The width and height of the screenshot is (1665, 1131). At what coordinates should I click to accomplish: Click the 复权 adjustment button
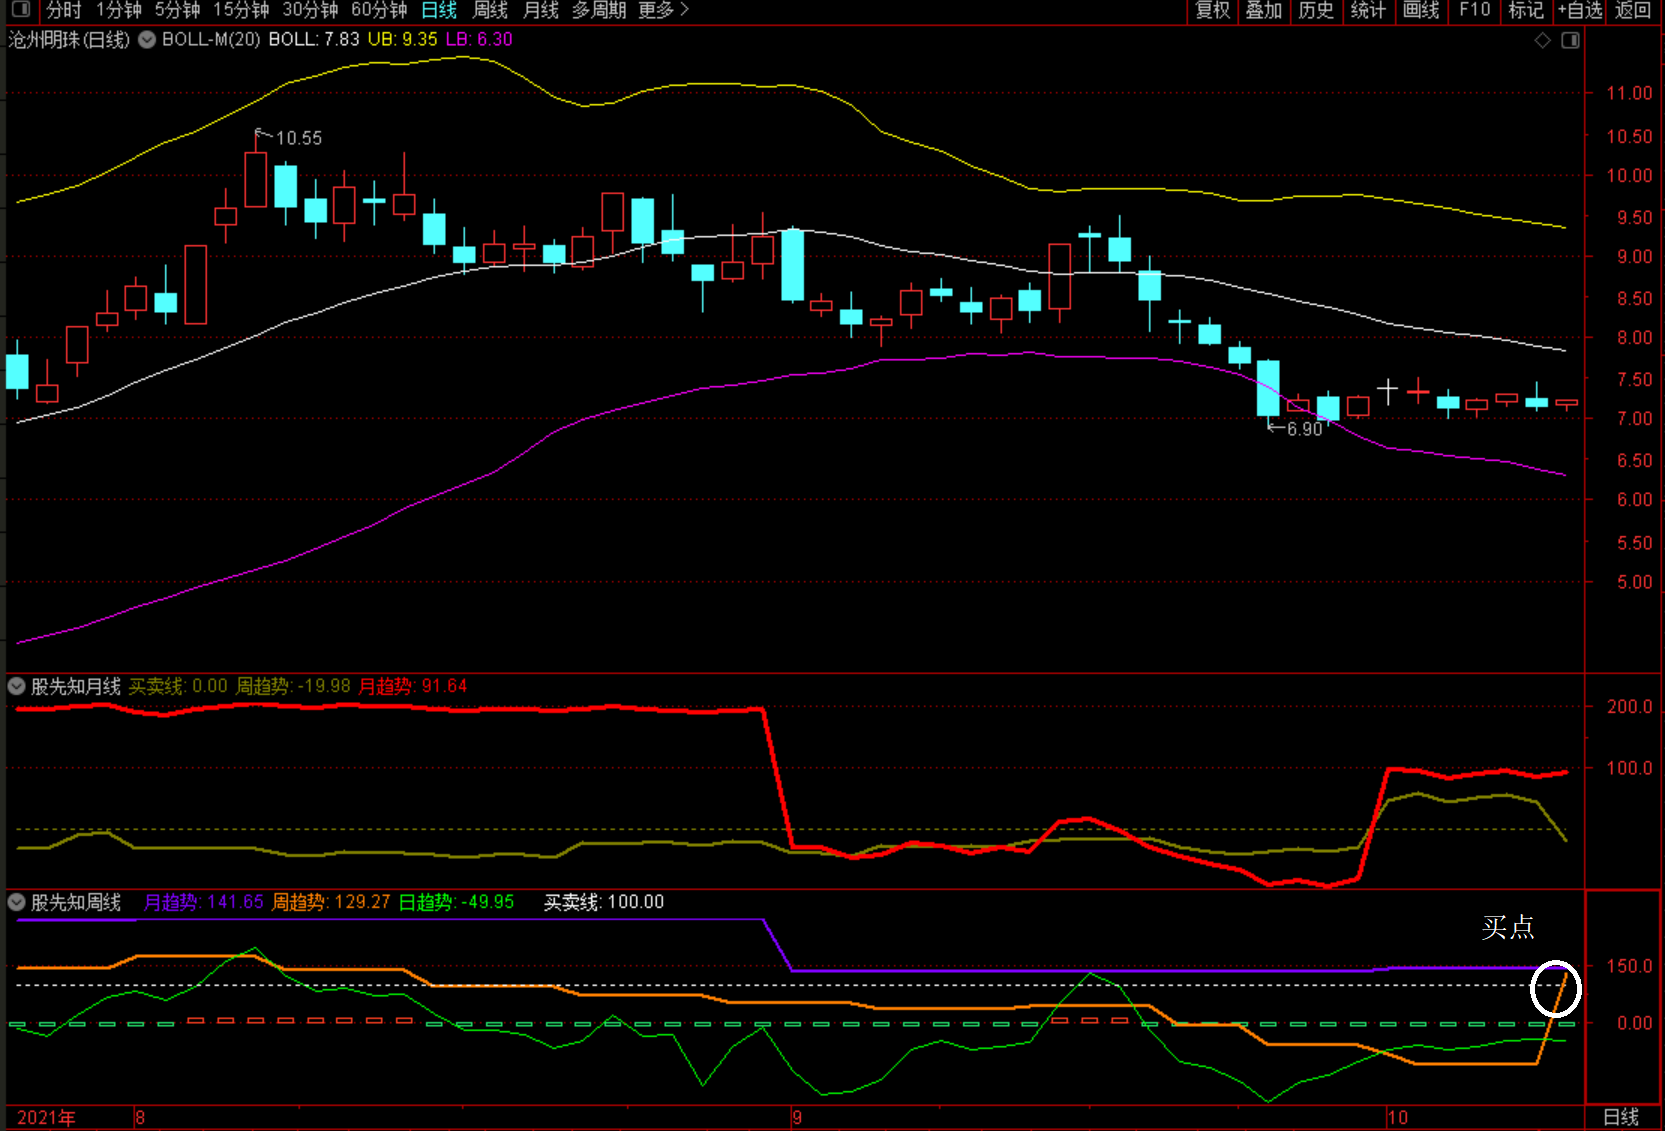[x=1212, y=10]
